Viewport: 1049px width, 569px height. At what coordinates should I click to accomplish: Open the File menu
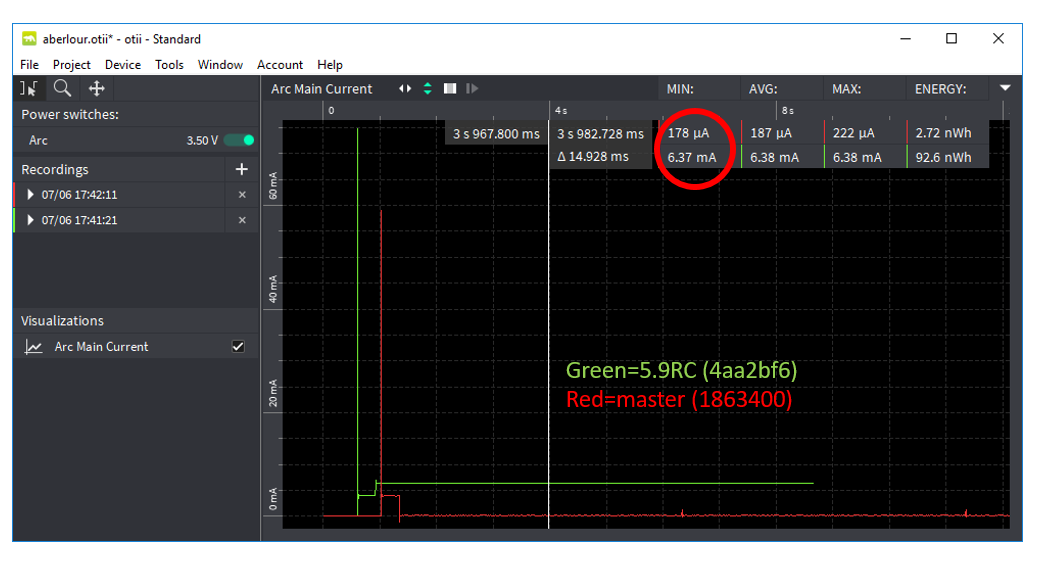point(29,65)
